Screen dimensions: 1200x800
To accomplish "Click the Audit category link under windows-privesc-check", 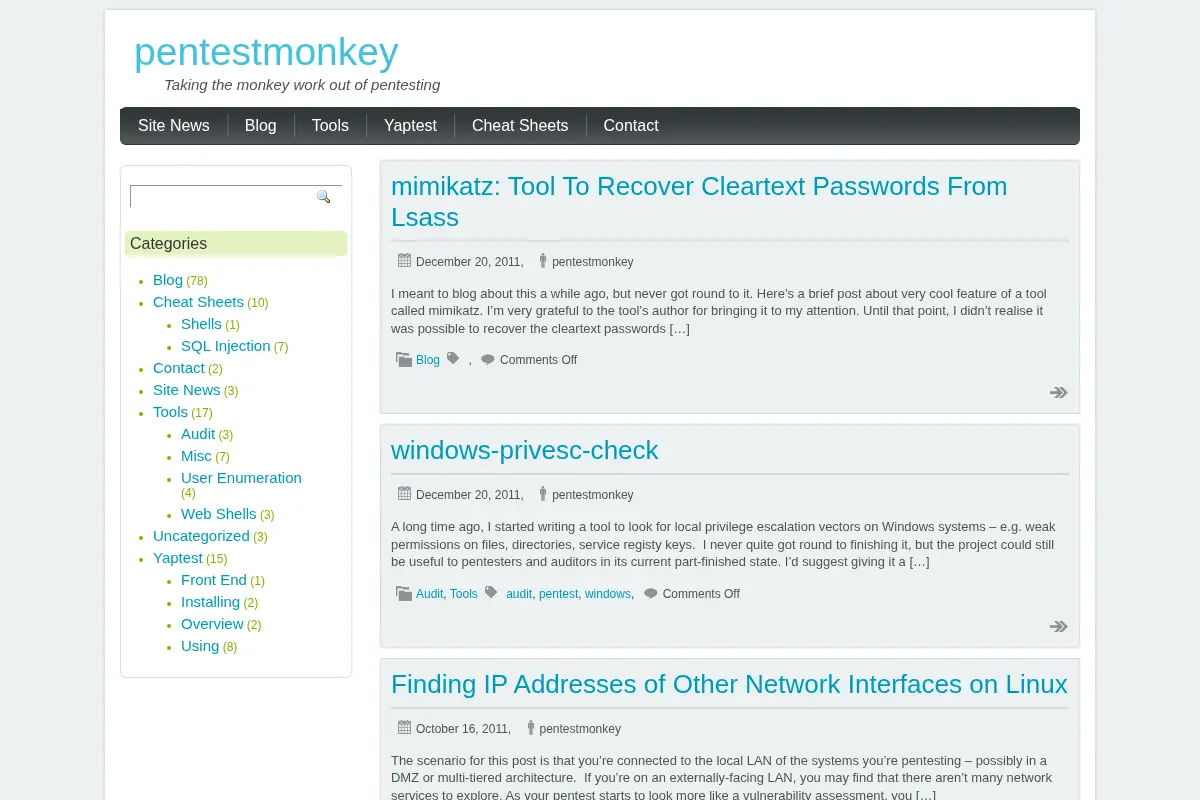I will [x=429, y=594].
